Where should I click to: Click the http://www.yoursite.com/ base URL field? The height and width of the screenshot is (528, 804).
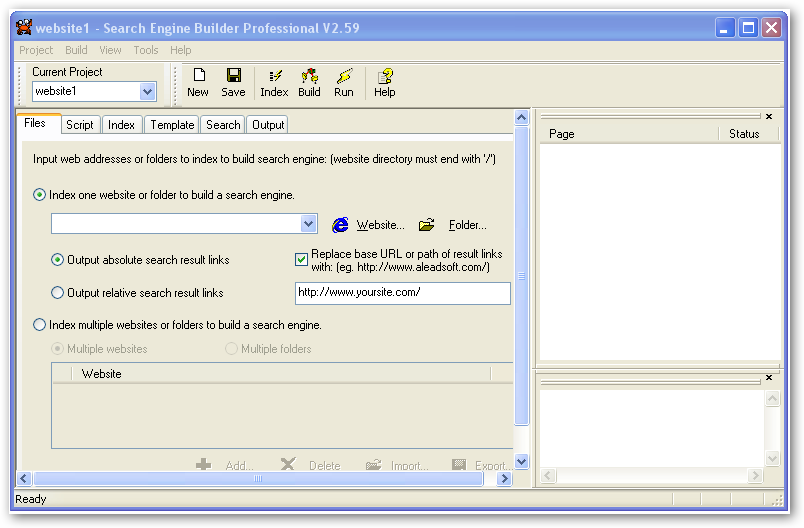pos(403,293)
